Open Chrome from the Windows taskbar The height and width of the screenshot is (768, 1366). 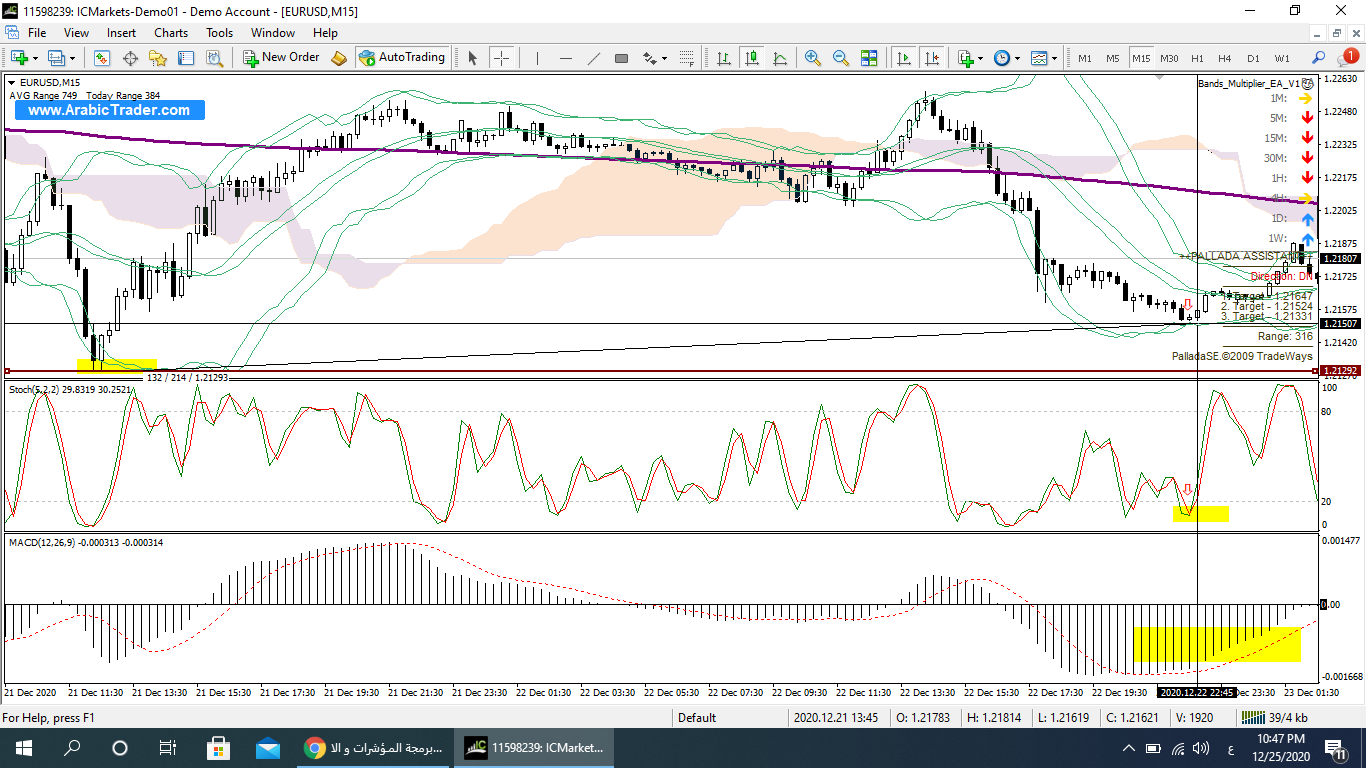pos(314,748)
